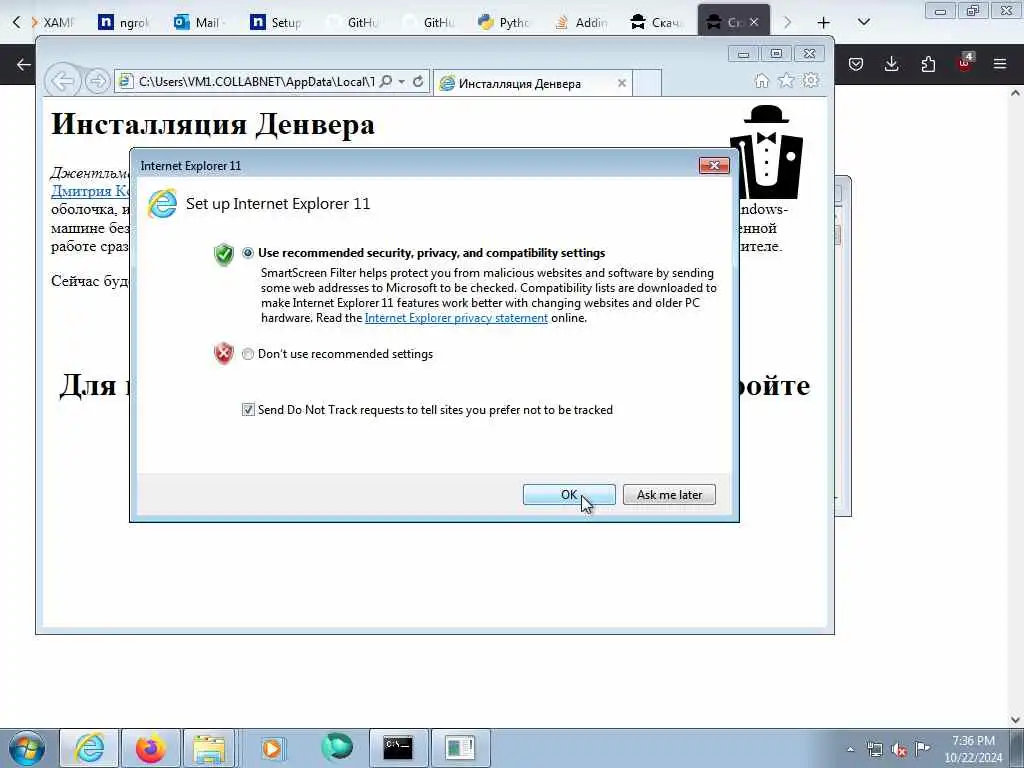Click Firefox taskbar icon
Image resolution: width=1024 pixels, height=768 pixels.
150,748
